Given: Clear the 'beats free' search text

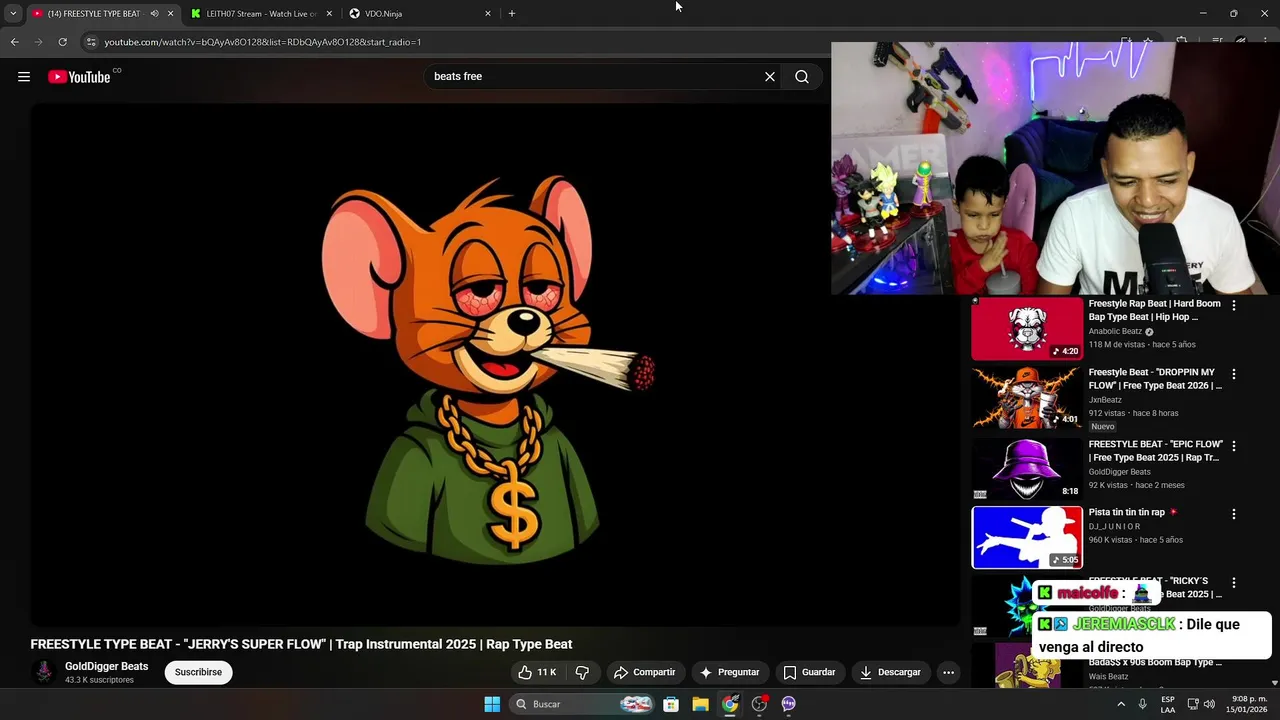Looking at the screenshot, I should pyautogui.click(x=770, y=77).
